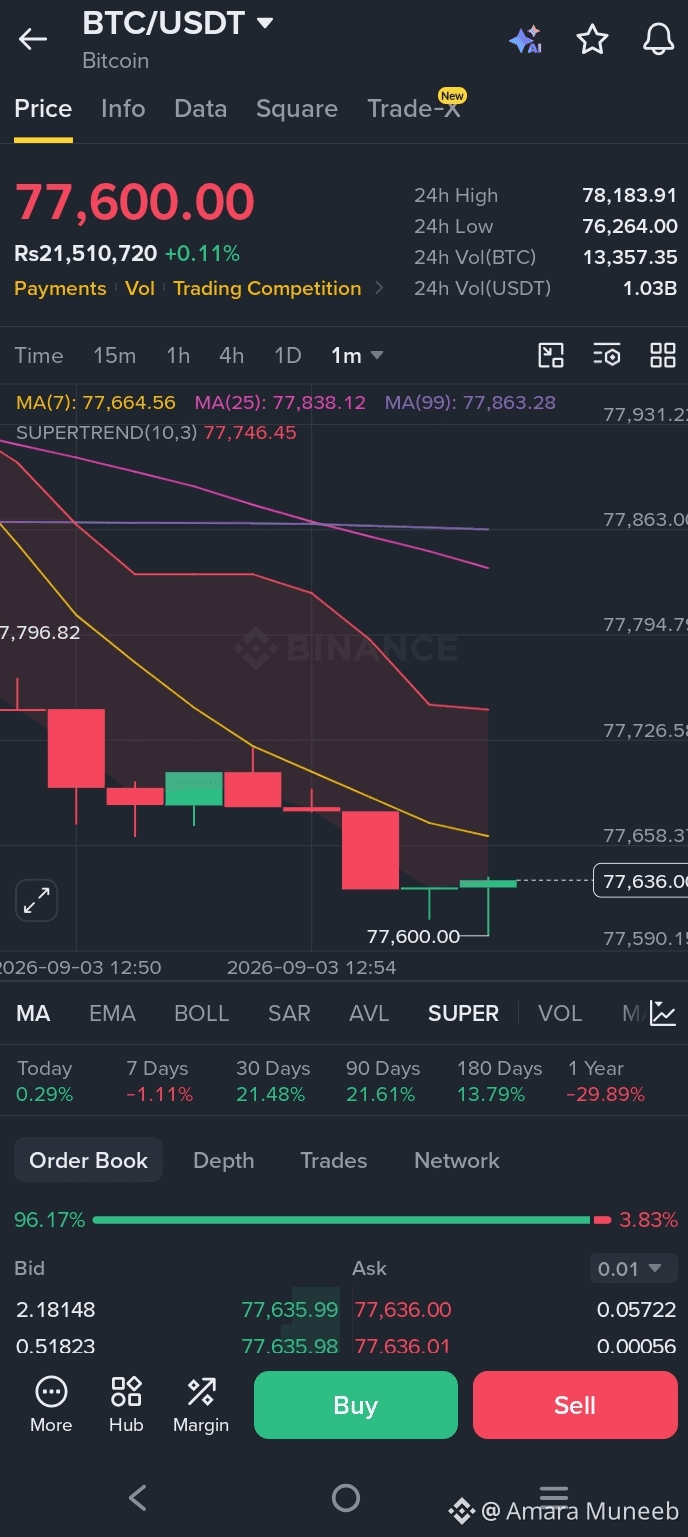The width and height of the screenshot is (688, 1537).
Task: Tap the bid/ask ratio bar
Action: tap(351, 1220)
